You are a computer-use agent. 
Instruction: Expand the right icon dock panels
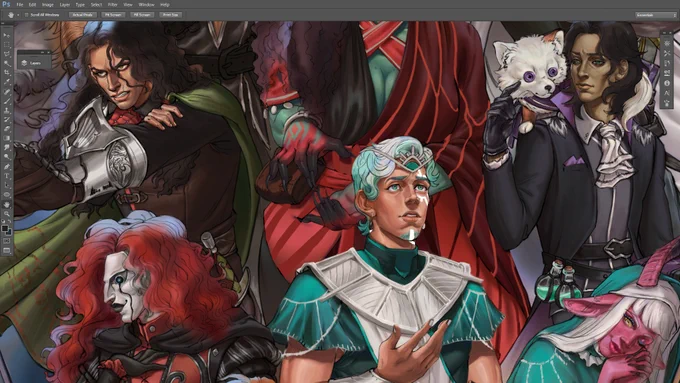pos(664,33)
